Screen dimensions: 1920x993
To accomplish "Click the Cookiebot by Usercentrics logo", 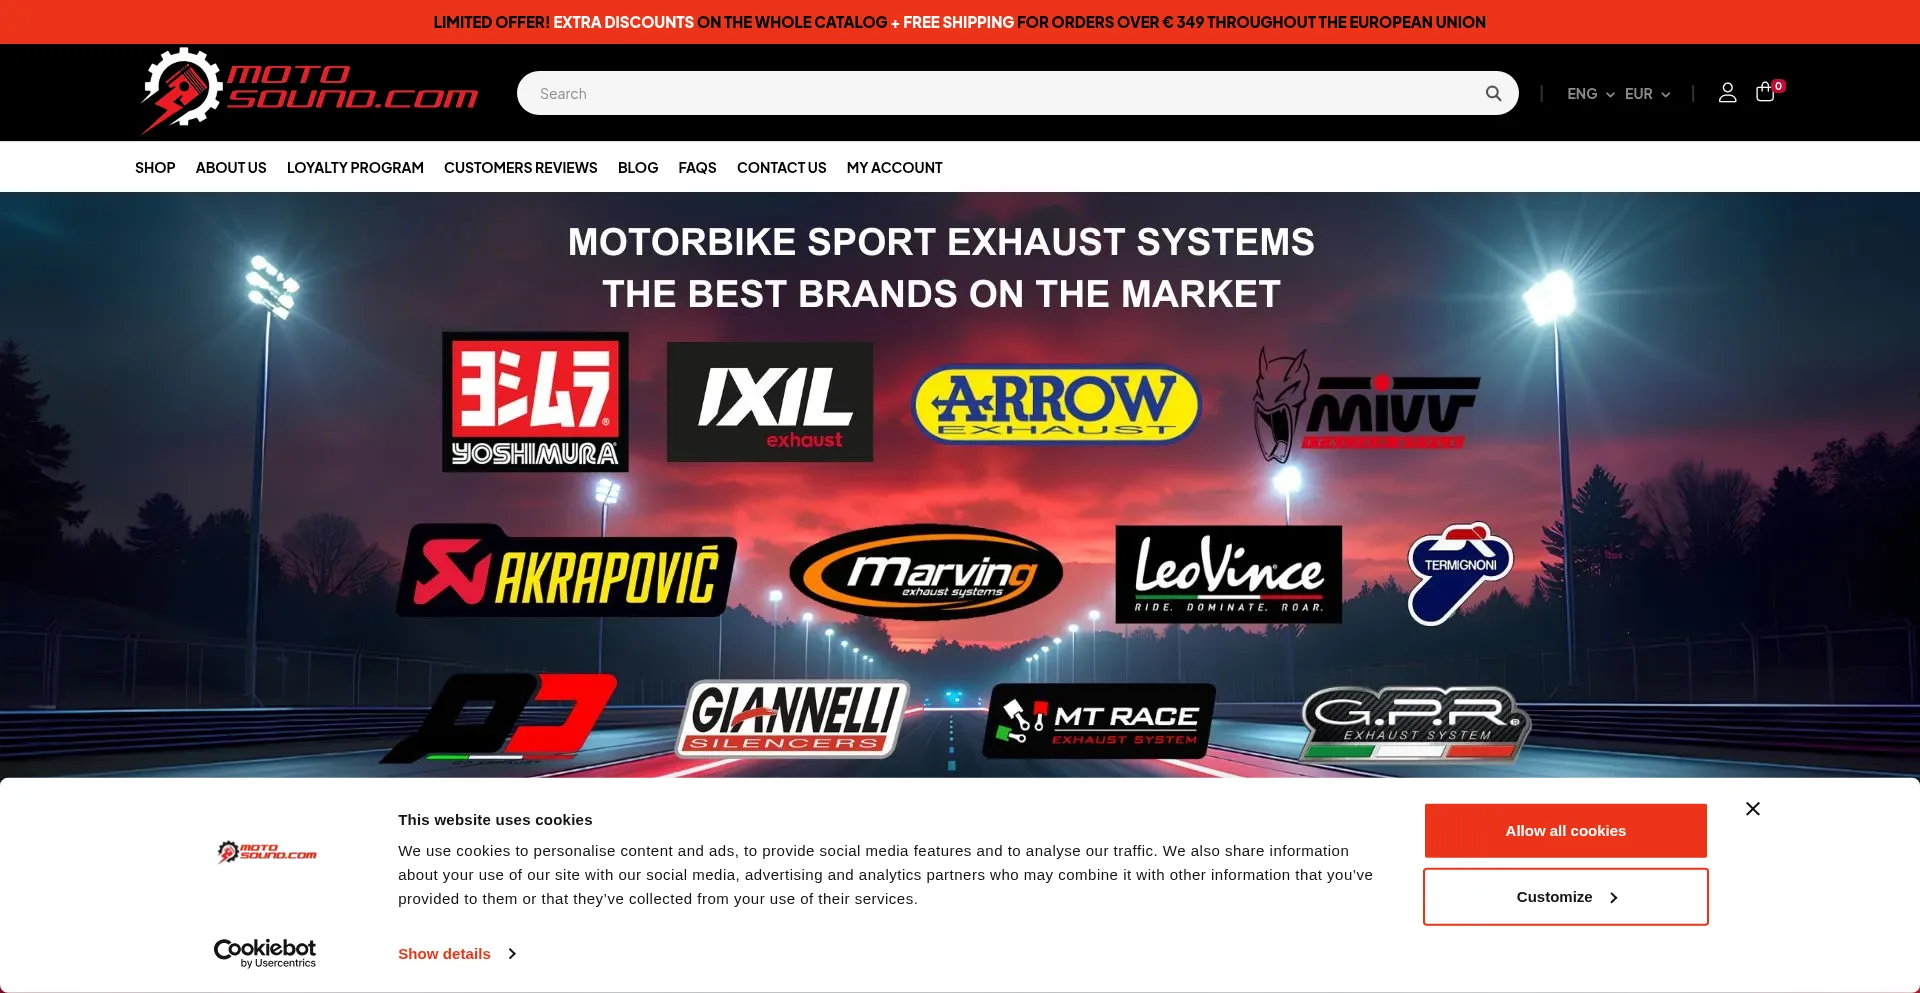I will click(264, 952).
